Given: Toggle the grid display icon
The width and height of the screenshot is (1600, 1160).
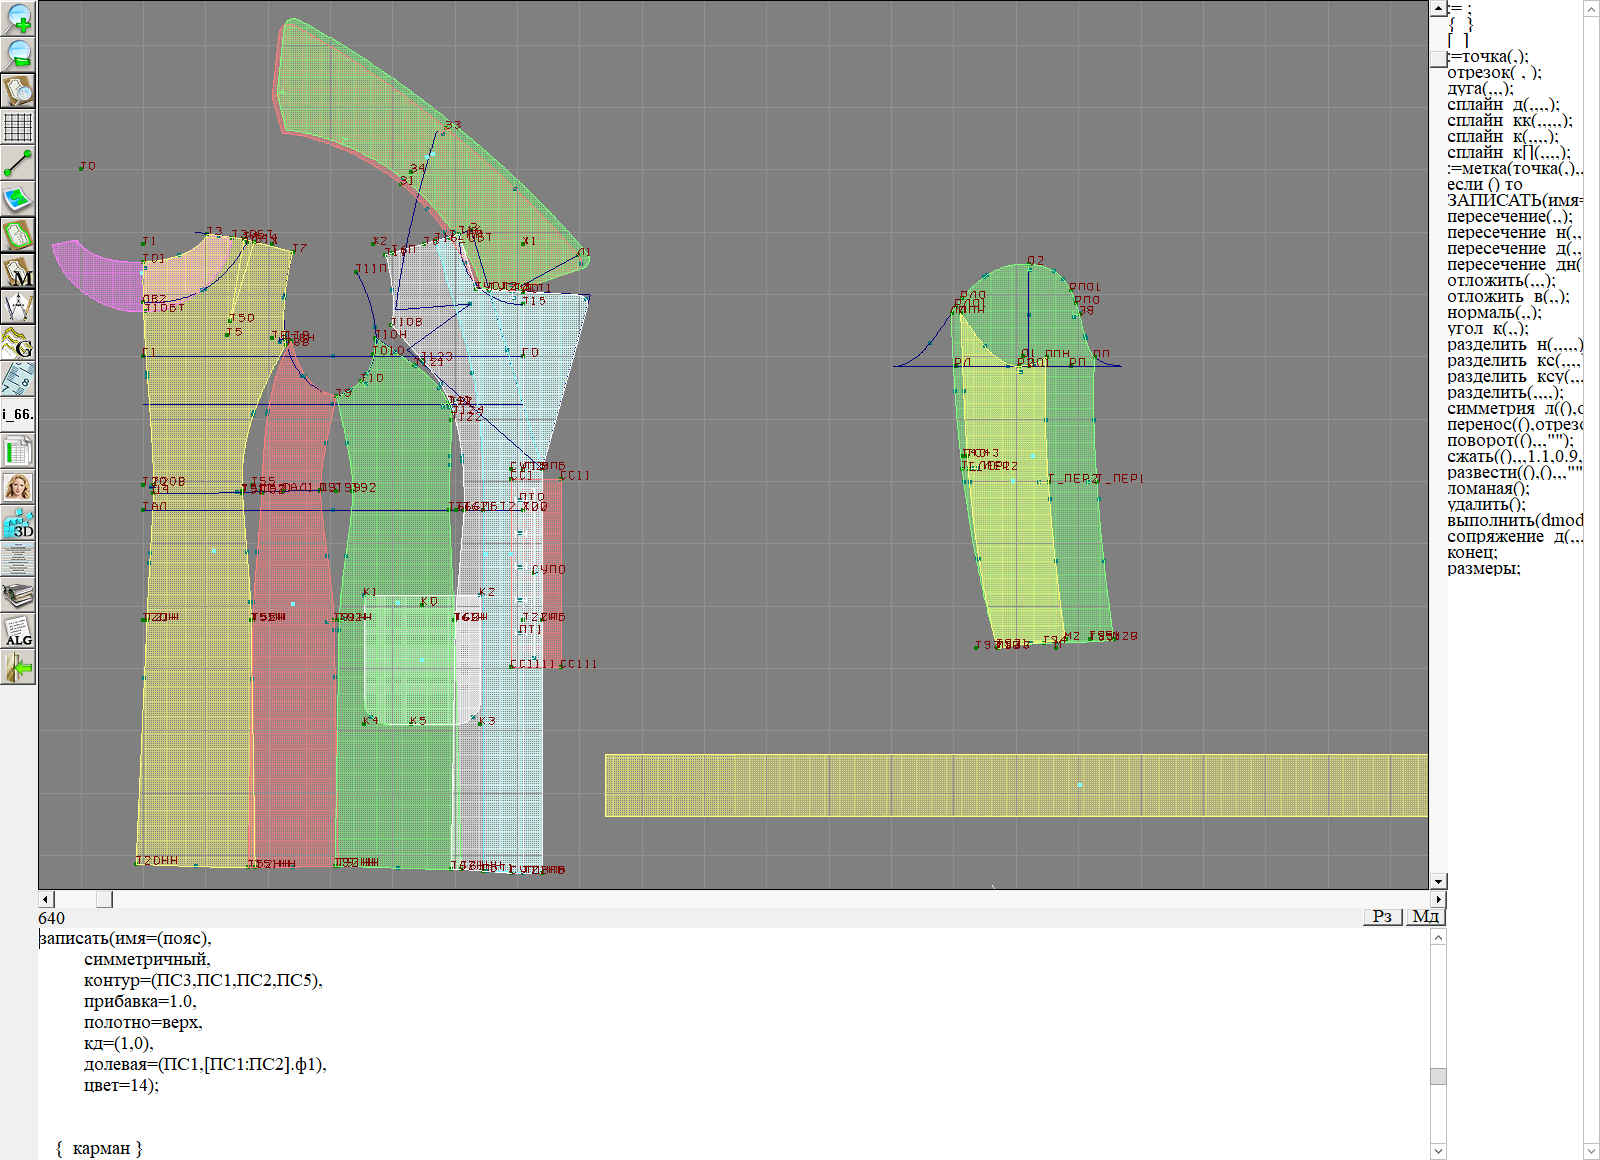Looking at the screenshot, I should (x=18, y=127).
